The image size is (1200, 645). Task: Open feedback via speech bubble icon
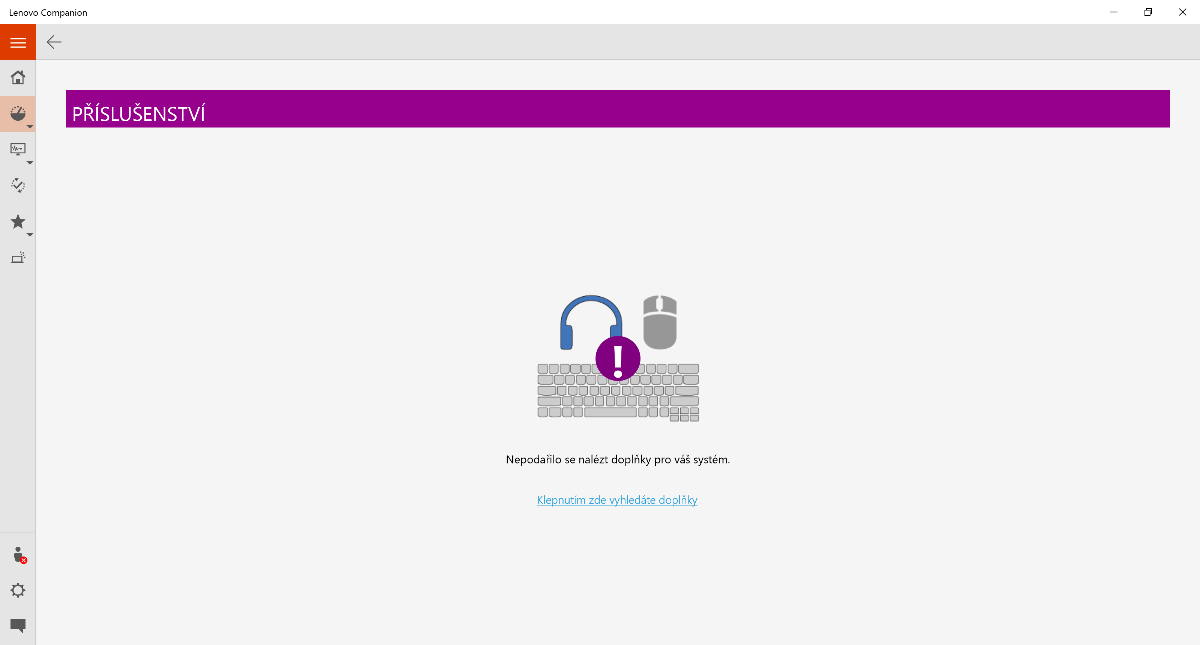17,626
